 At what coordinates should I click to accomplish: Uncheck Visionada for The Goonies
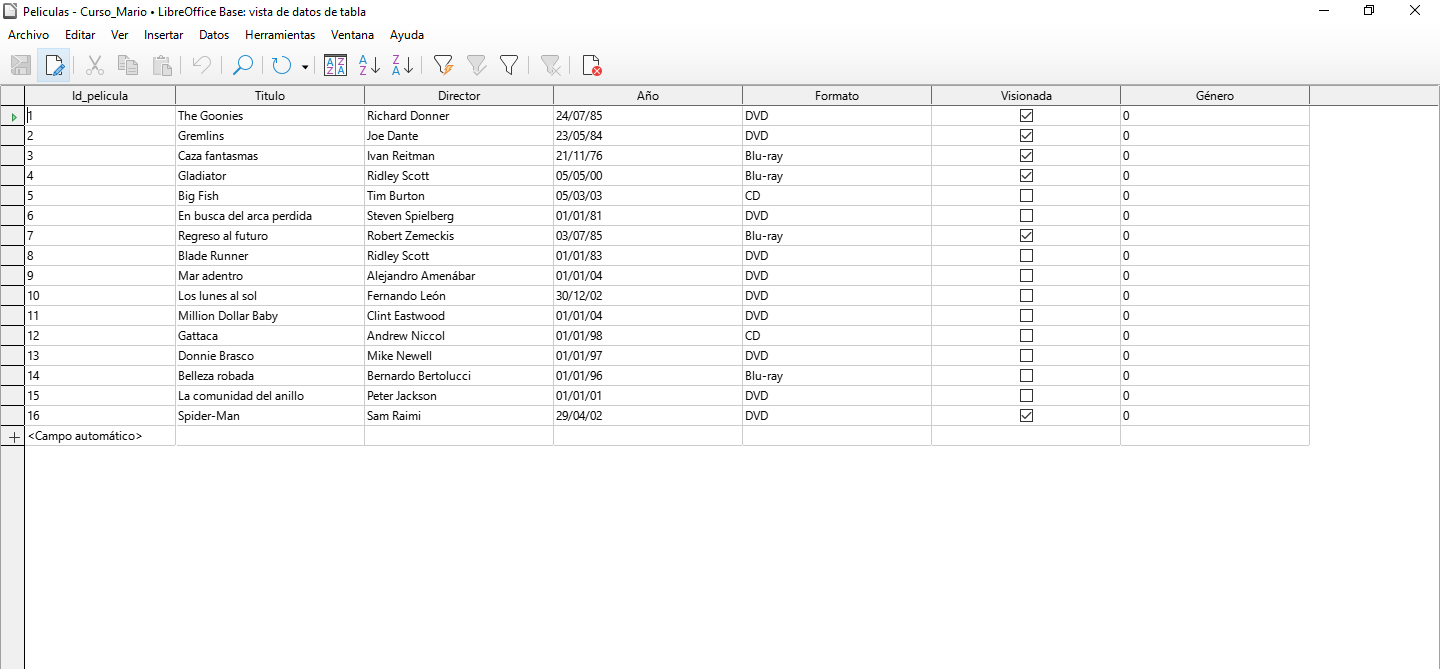point(1026,116)
